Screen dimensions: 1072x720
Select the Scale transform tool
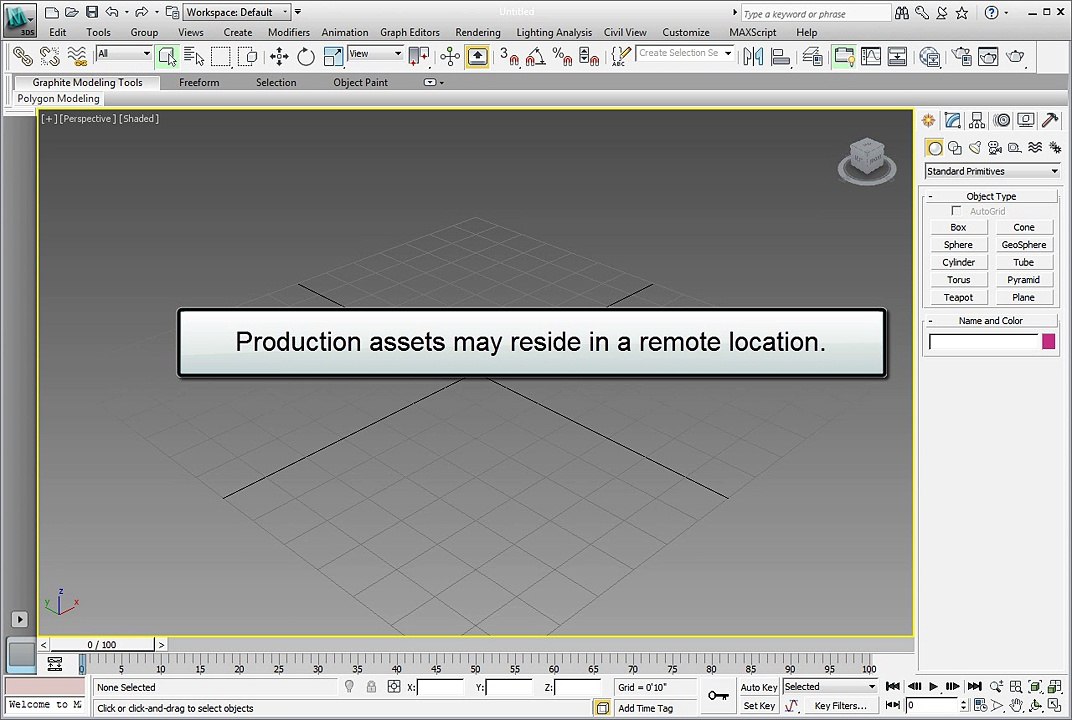(333, 56)
